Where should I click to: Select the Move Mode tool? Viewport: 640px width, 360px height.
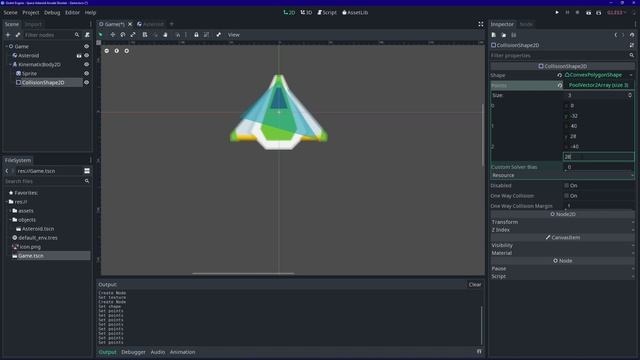(113, 35)
